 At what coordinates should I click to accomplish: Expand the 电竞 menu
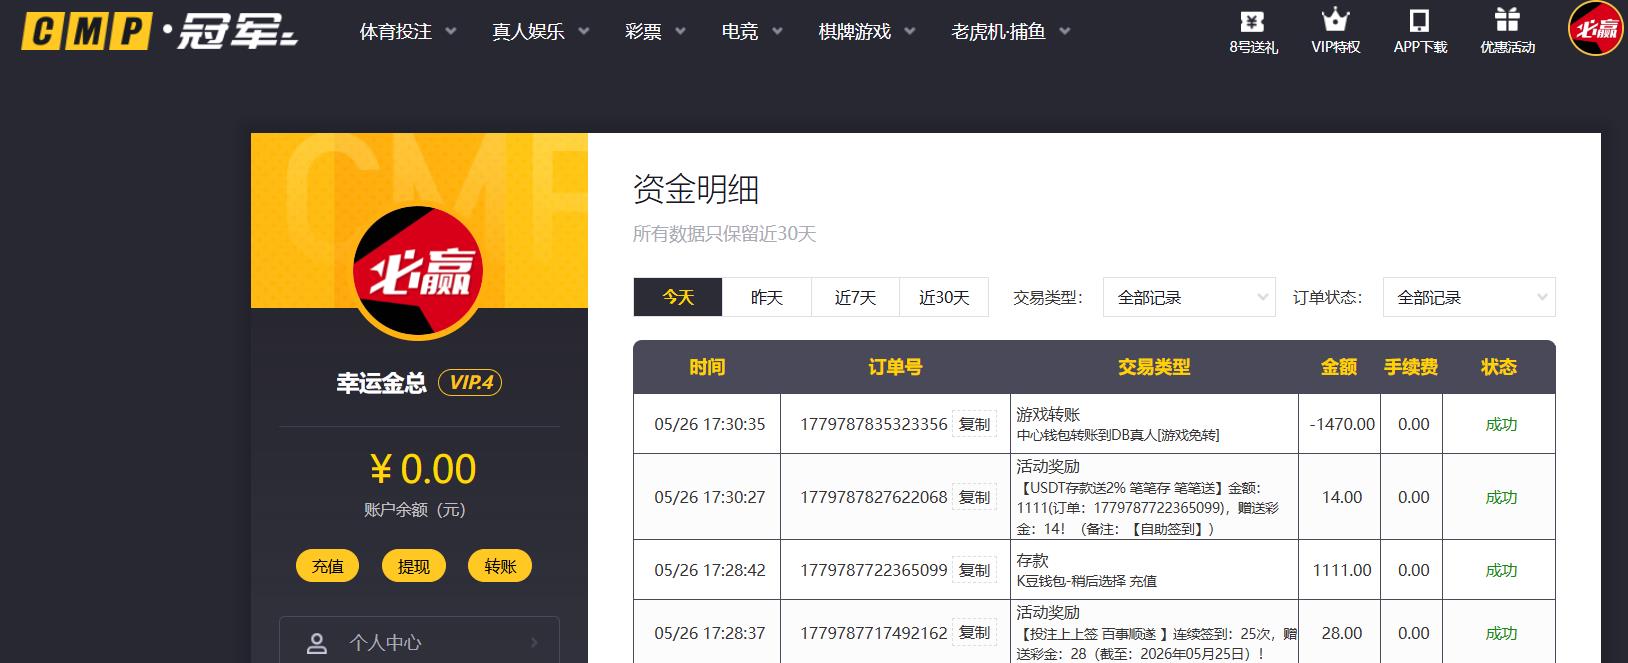click(x=752, y=31)
